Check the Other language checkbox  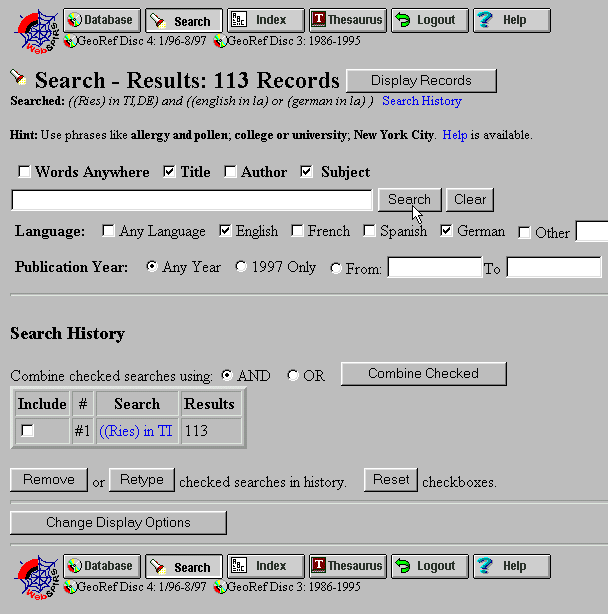(x=524, y=233)
